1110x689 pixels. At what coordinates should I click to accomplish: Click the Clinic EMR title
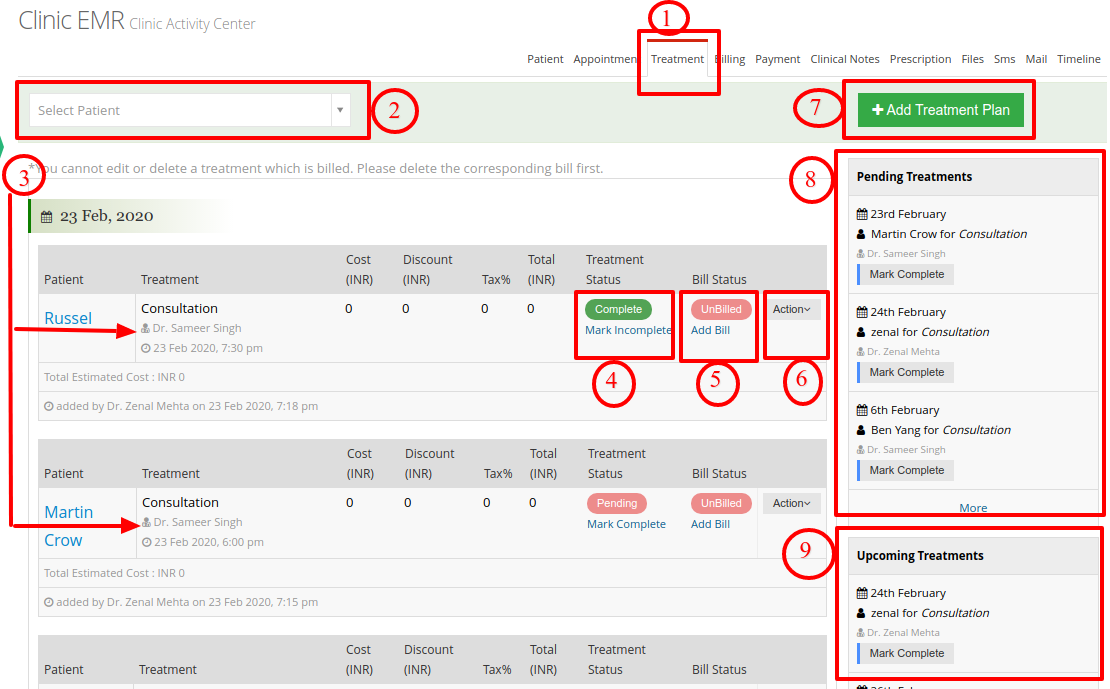point(71,21)
